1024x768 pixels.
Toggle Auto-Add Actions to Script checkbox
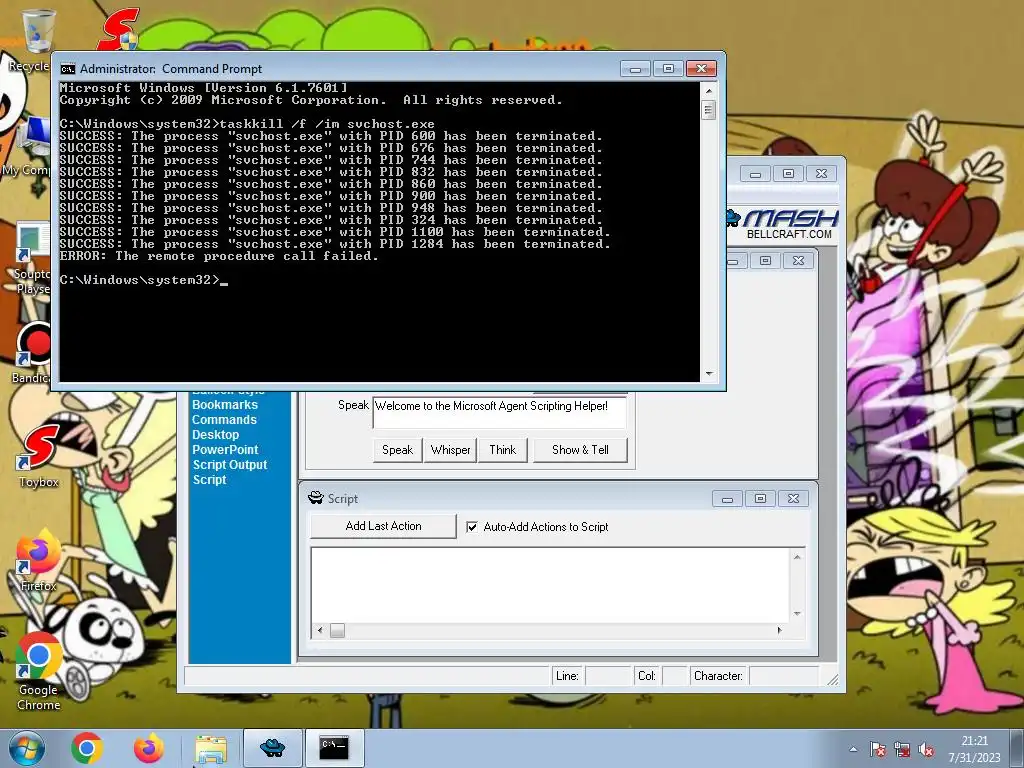472,527
